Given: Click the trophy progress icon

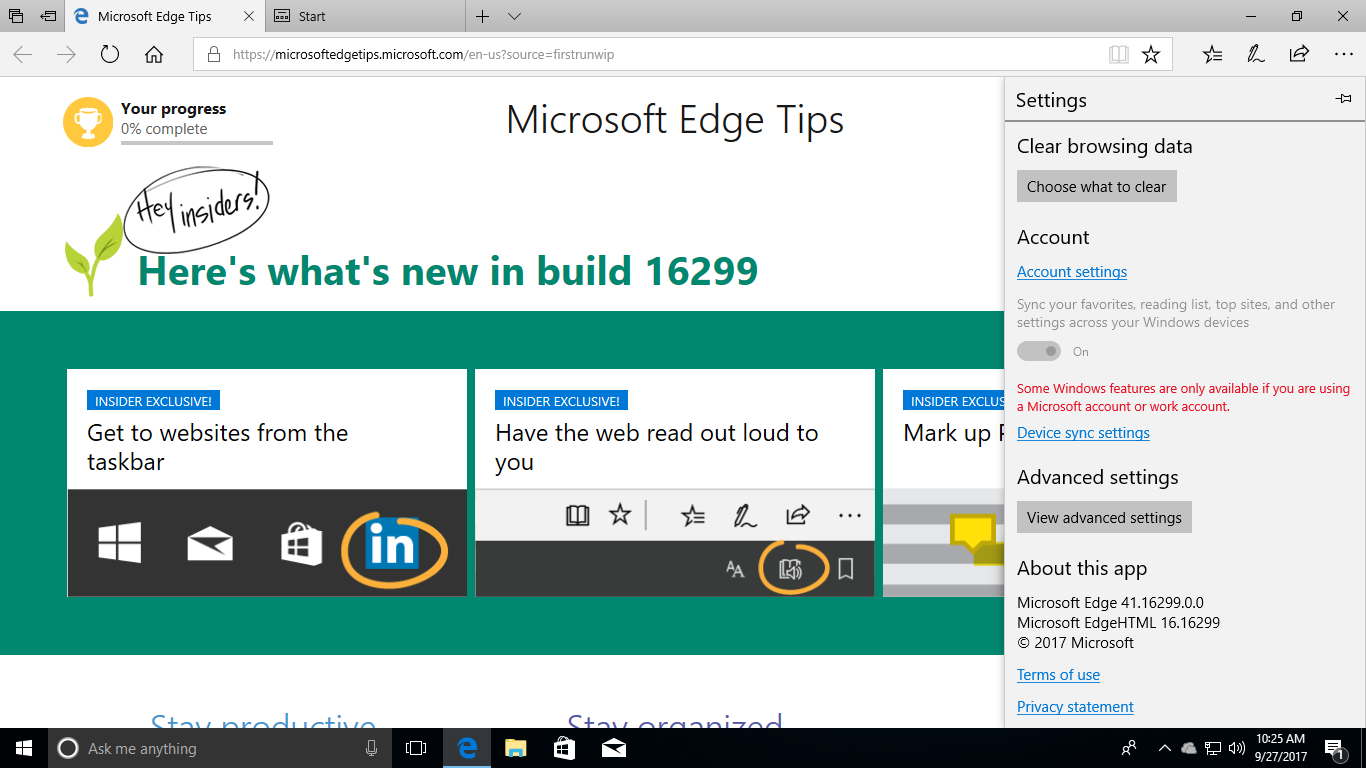Looking at the screenshot, I should 88,122.
